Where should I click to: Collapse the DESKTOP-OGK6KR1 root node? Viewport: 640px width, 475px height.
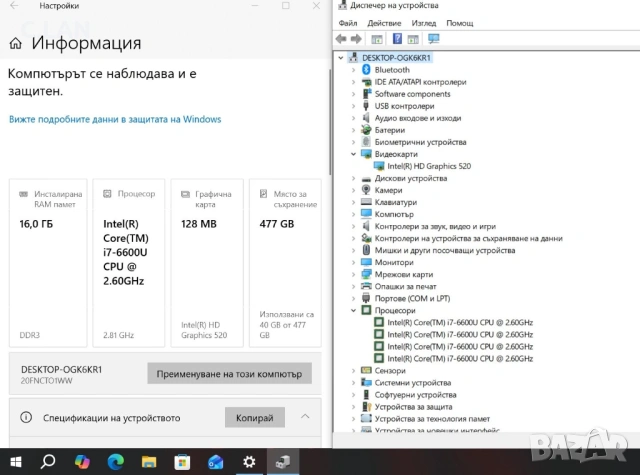[x=340, y=58]
